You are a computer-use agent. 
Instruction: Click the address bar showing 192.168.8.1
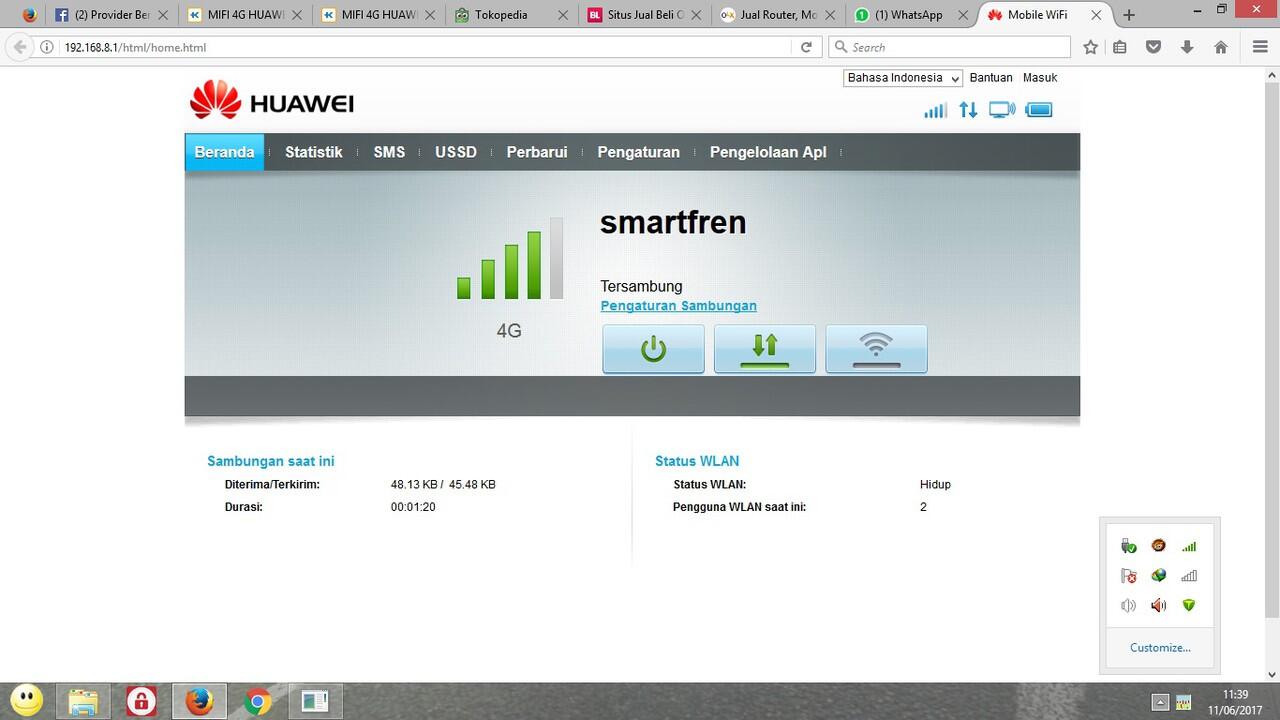[420, 47]
